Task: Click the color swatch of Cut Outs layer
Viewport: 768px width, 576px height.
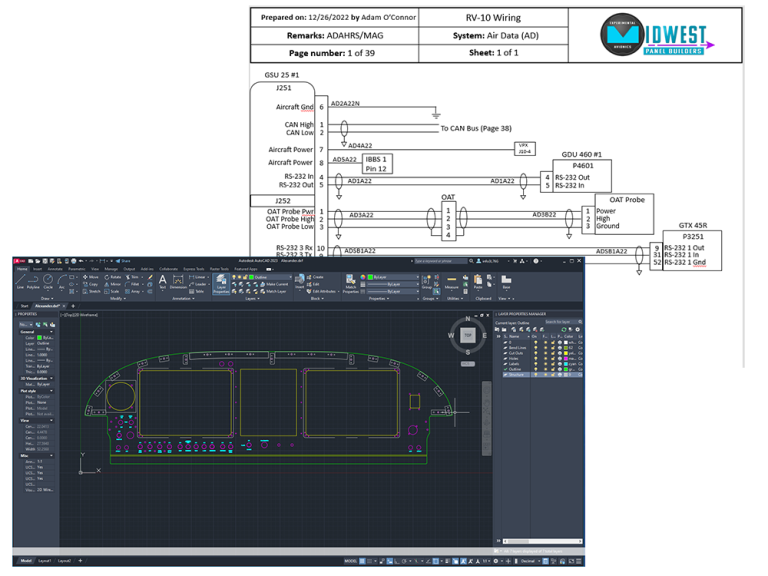Action: (x=567, y=353)
